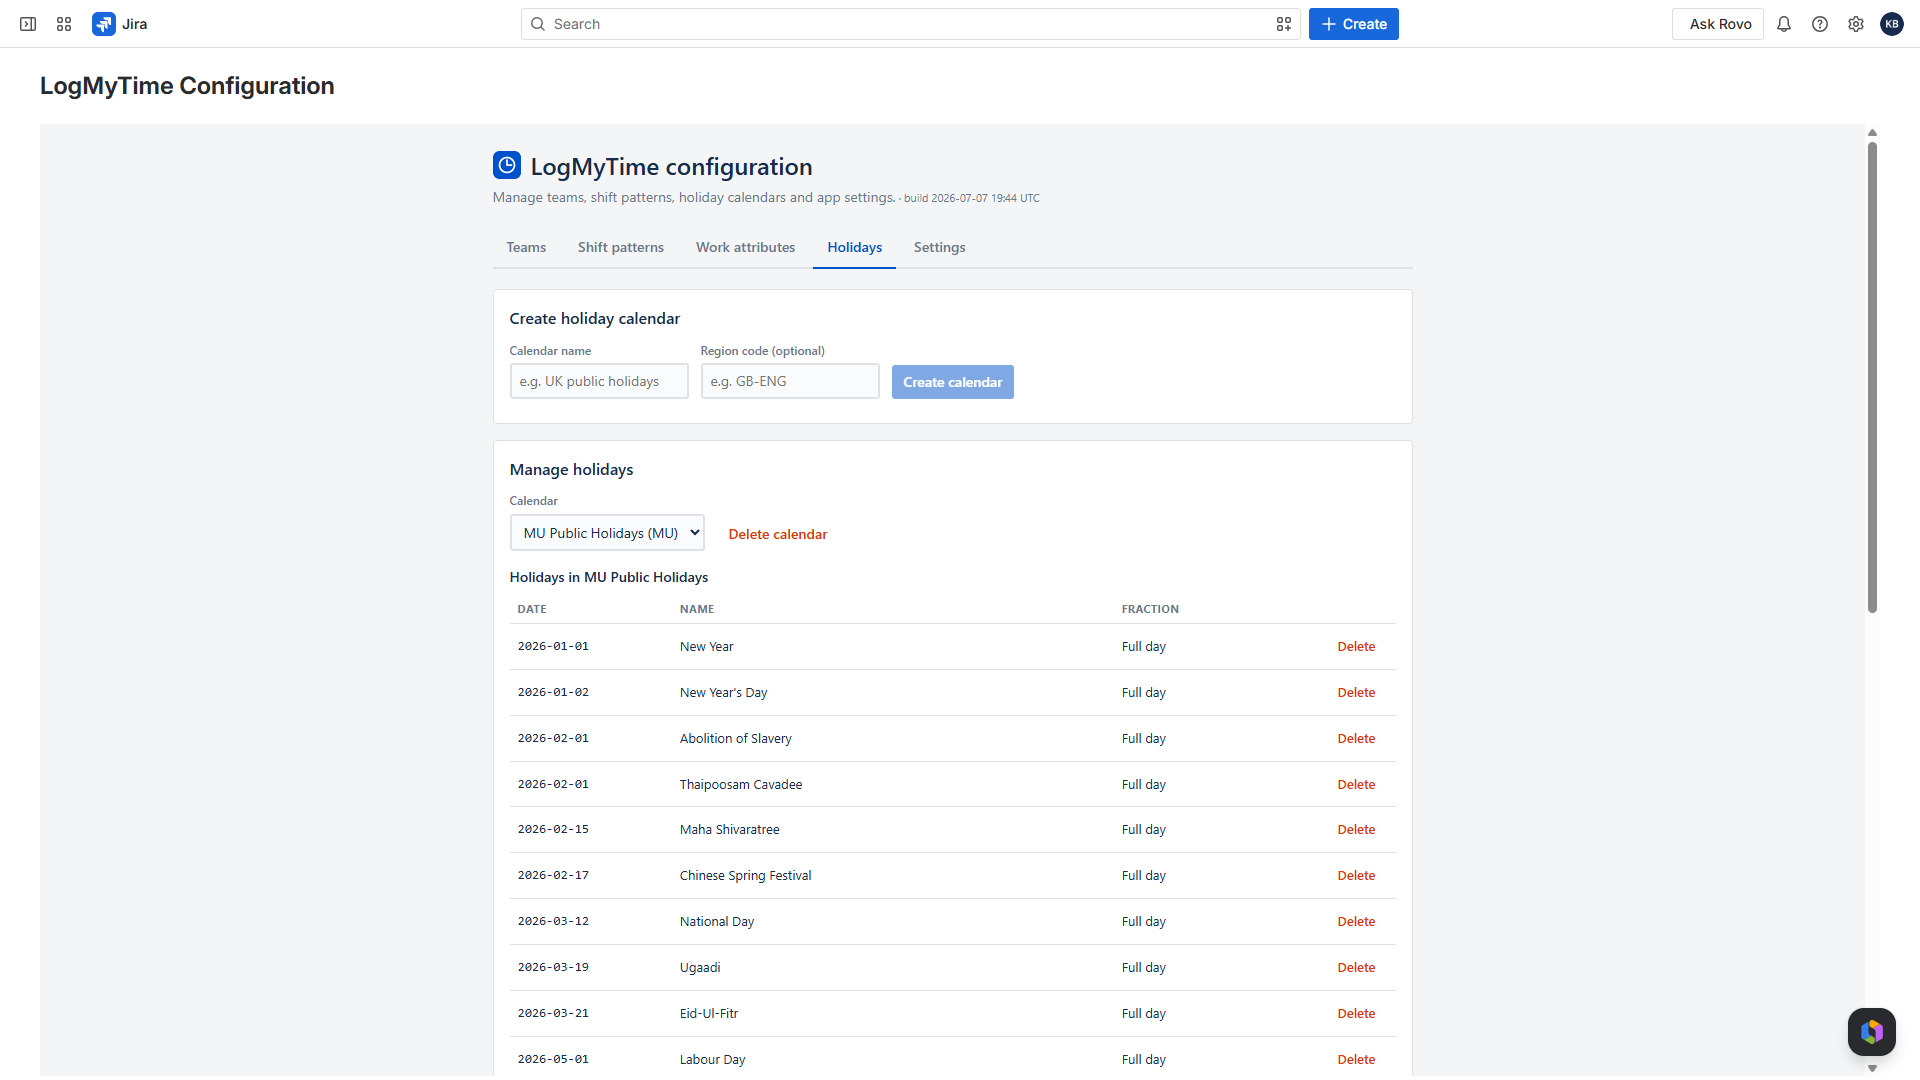Delete the Eid-Ul-Fitr holiday
The image size is (1920, 1080).
point(1356,1014)
